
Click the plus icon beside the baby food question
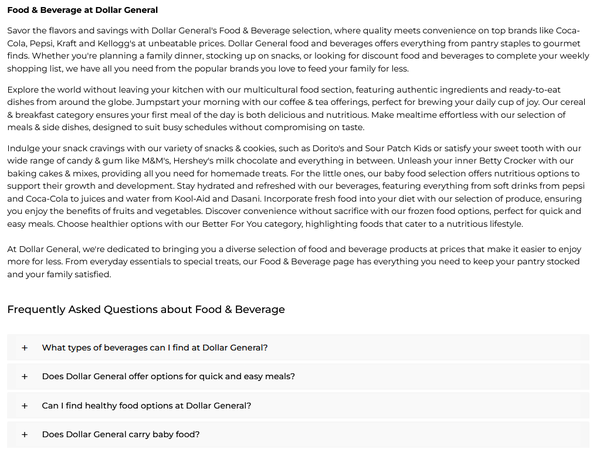tap(24, 435)
